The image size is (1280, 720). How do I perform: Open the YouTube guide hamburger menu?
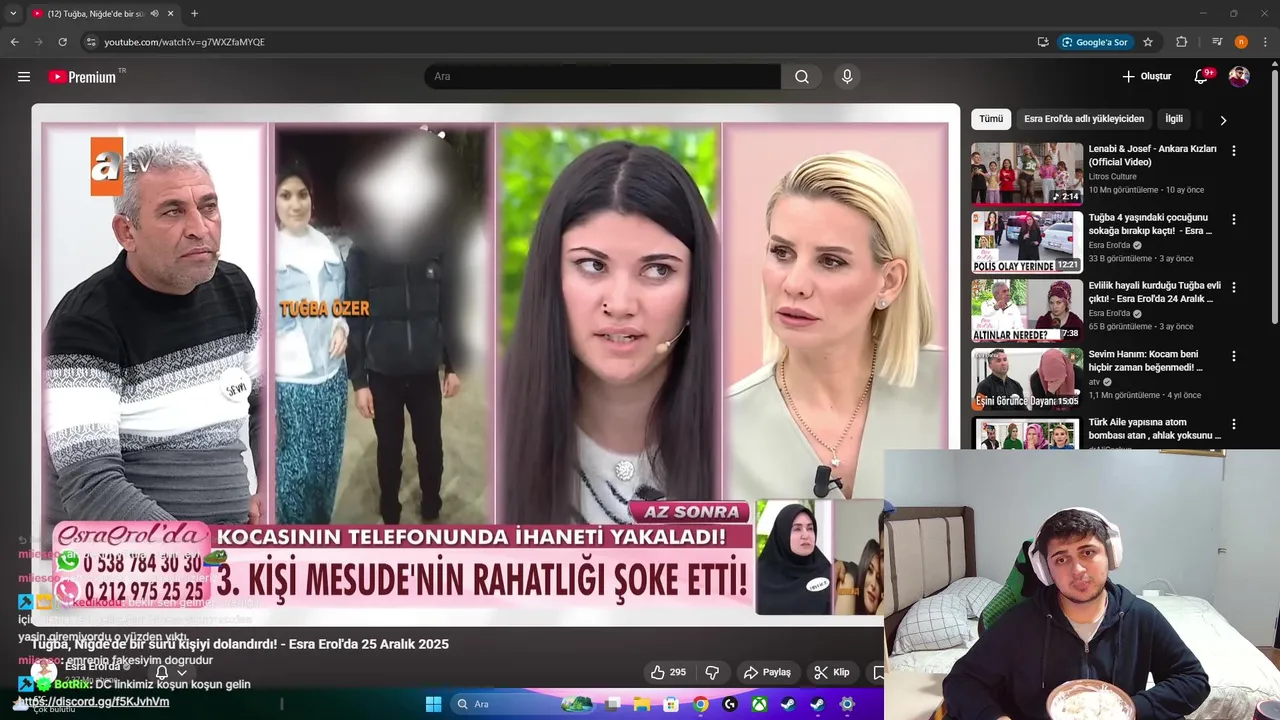click(24, 77)
